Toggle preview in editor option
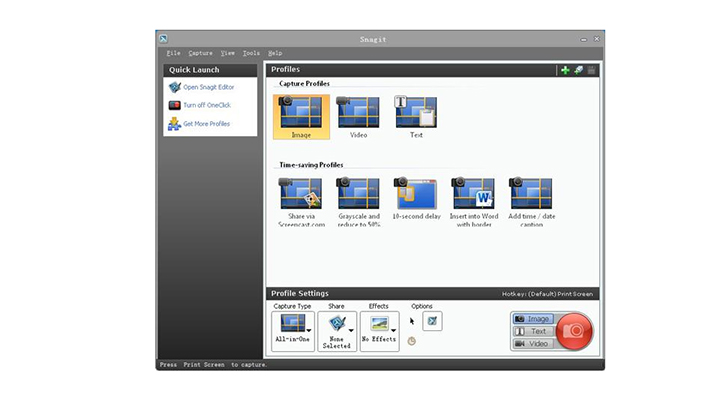 (x=432, y=321)
